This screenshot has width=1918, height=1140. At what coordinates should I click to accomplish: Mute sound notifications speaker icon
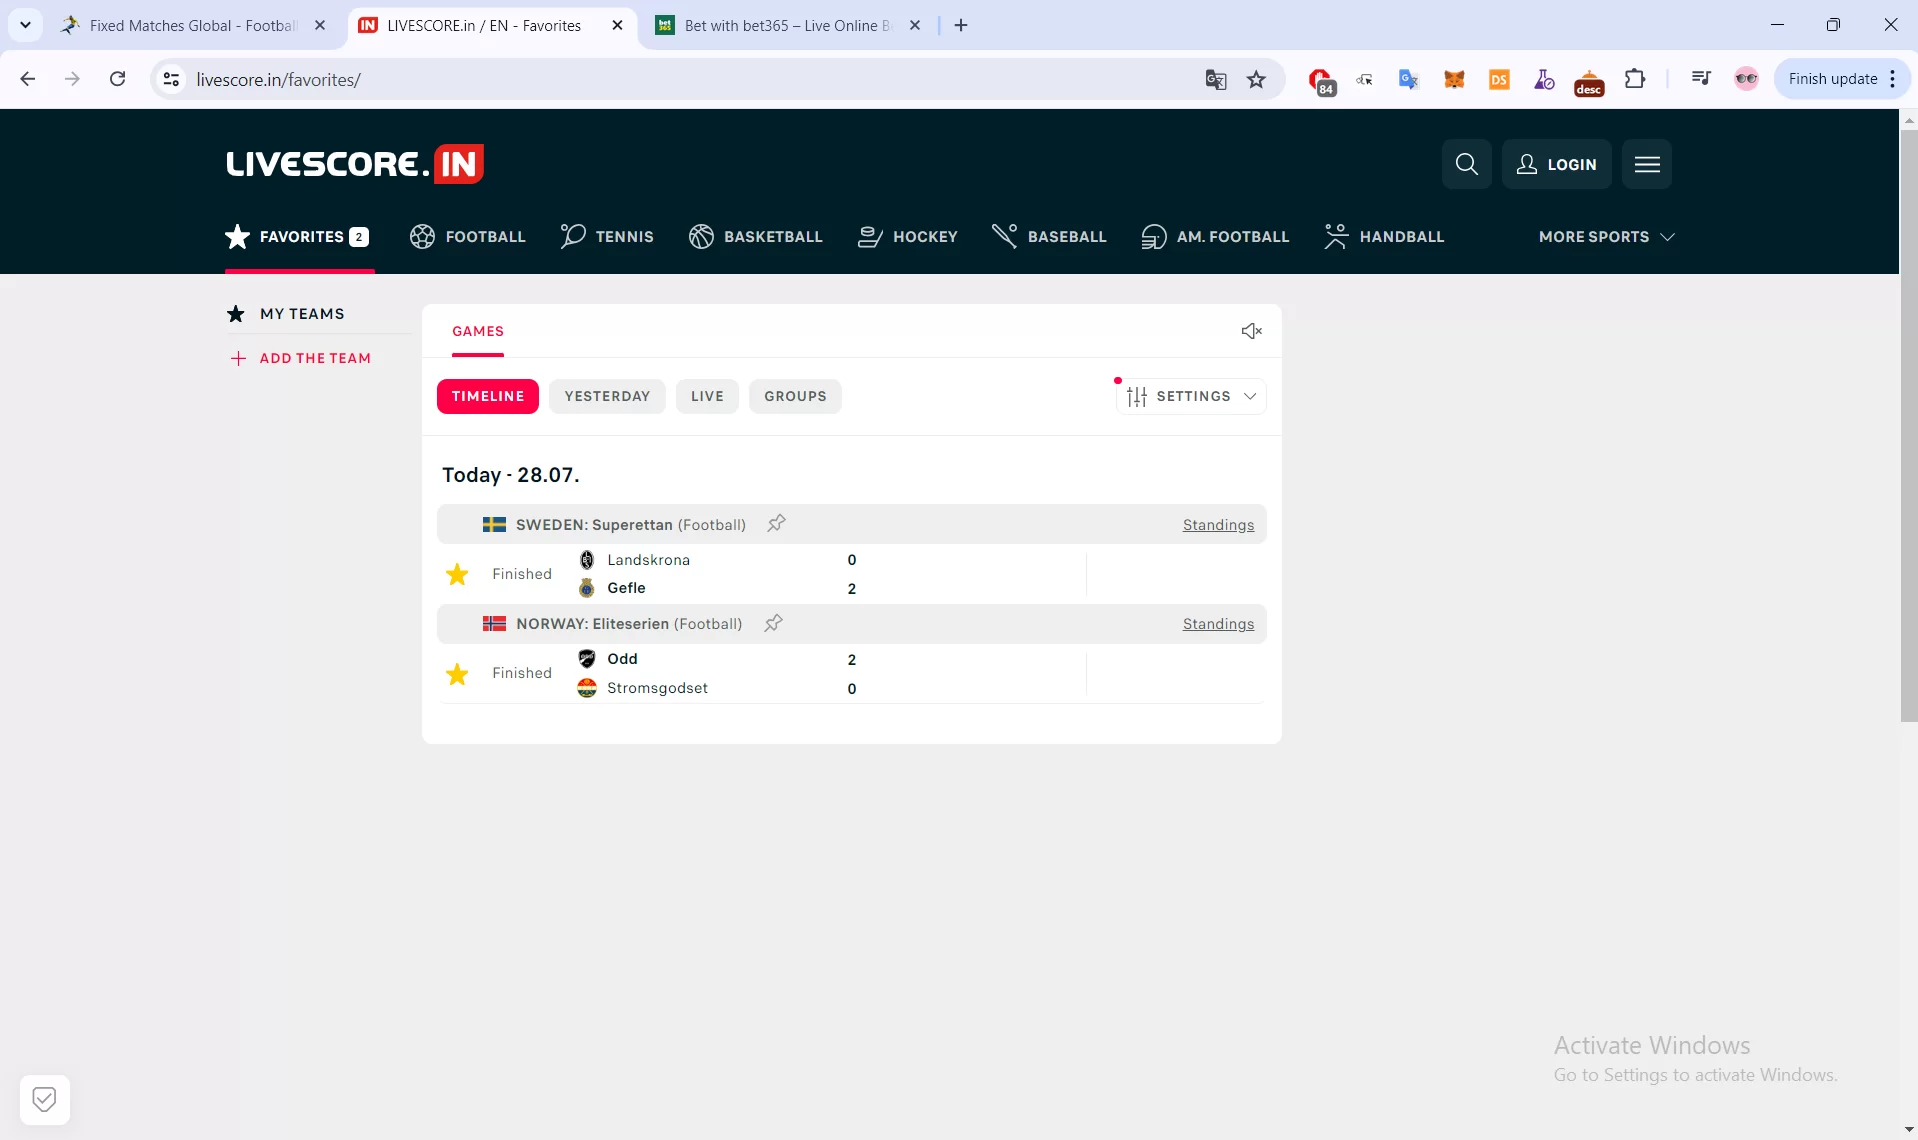(1251, 331)
